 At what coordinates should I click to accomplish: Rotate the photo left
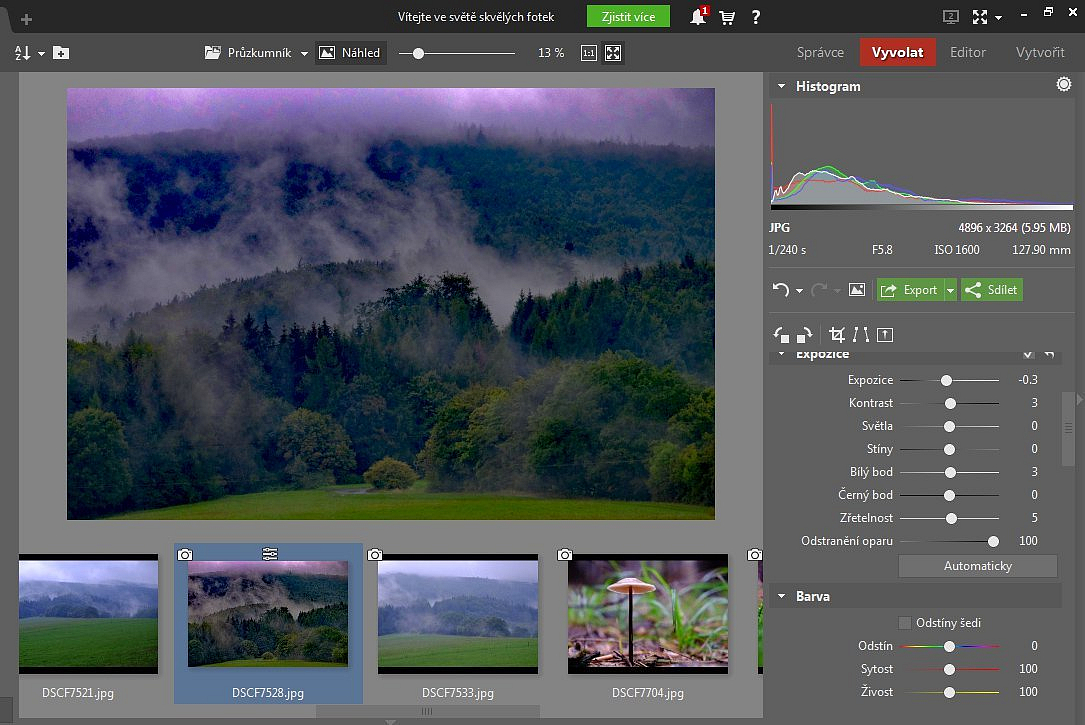781,335
